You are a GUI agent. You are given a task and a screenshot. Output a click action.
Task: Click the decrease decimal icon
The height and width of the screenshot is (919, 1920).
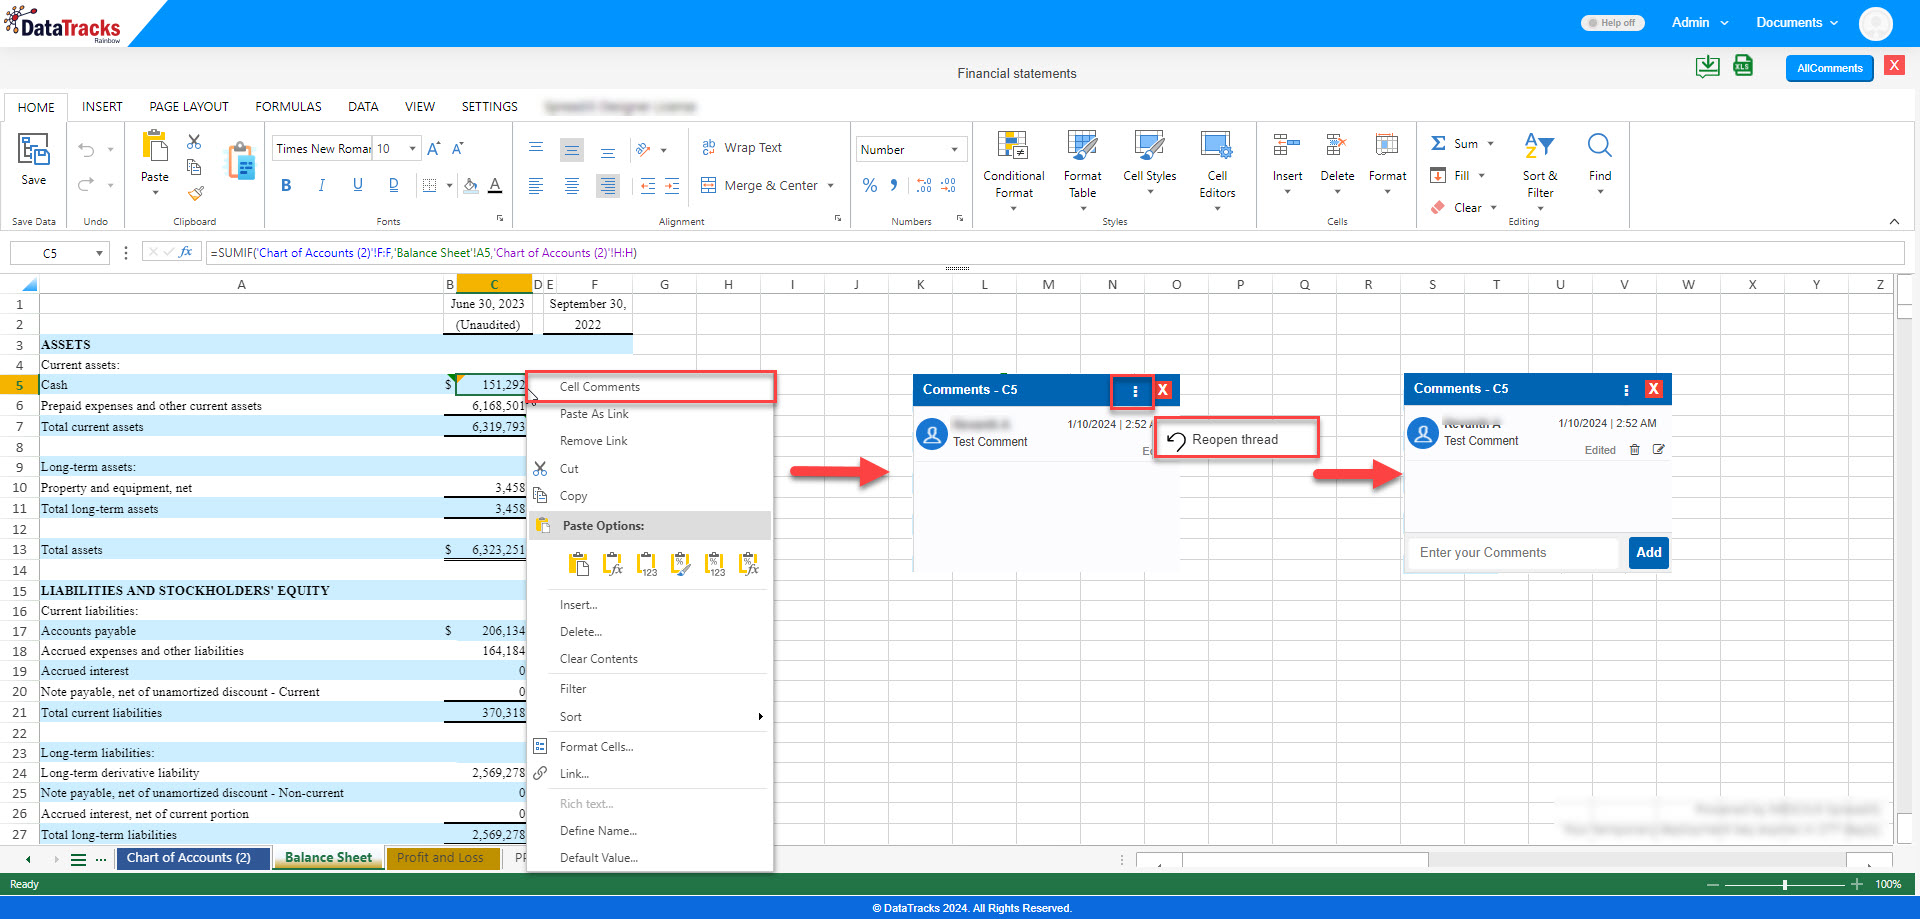coord(948,185)
